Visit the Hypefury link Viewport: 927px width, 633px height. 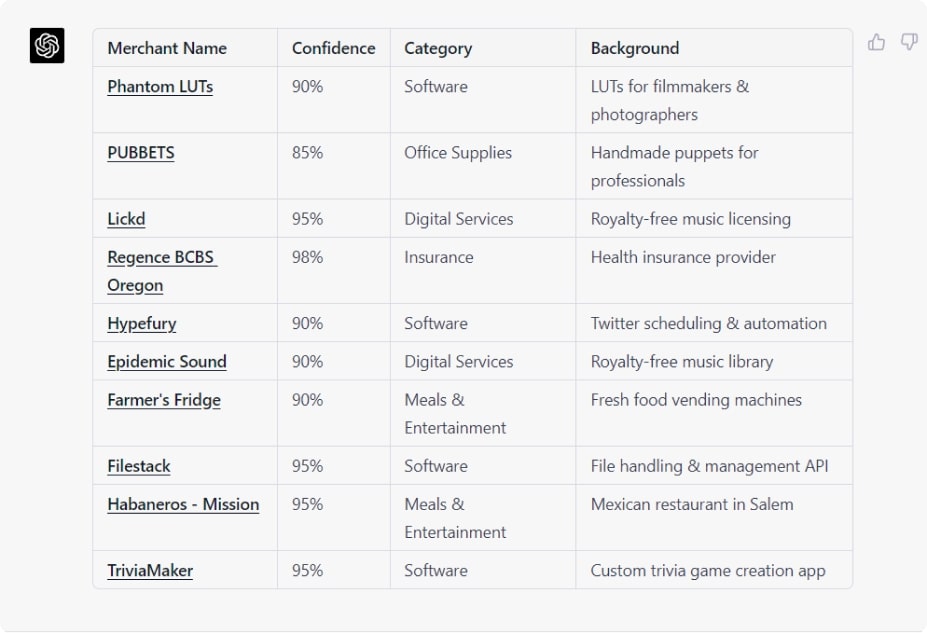pyautogui.click(x=142, y=324)
